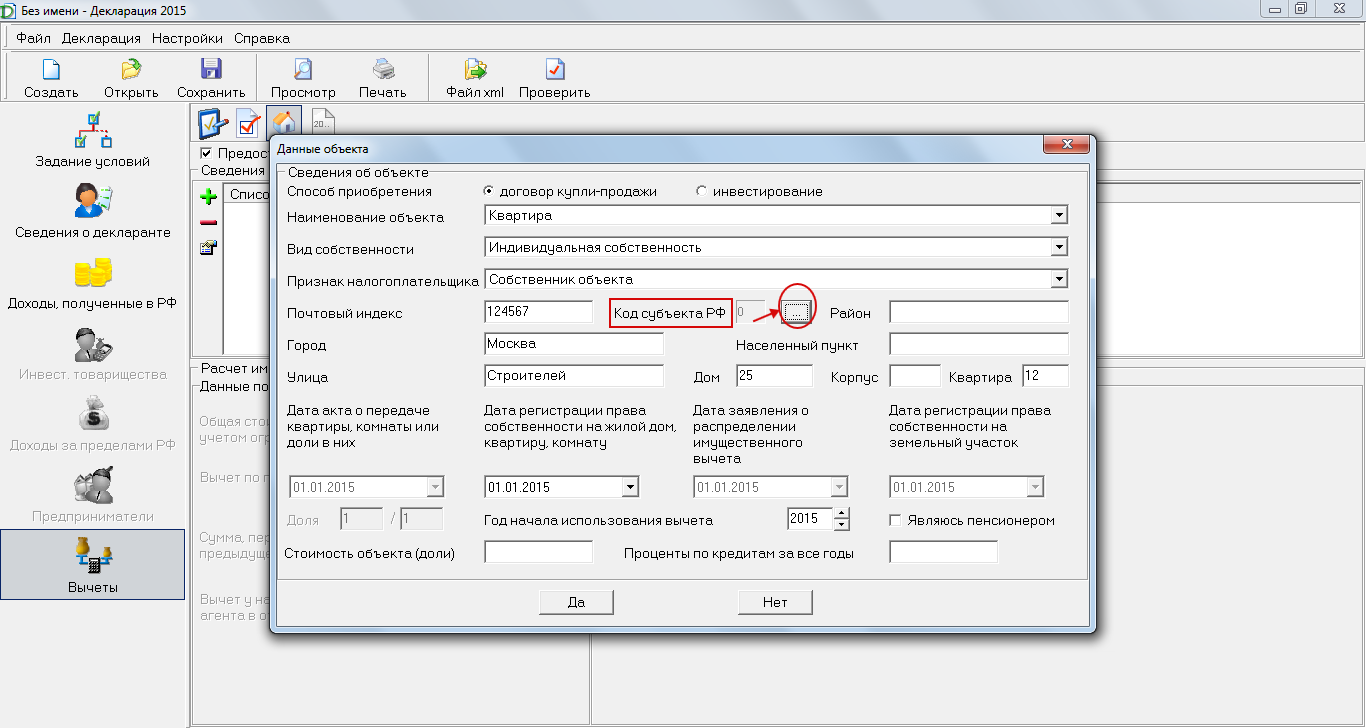Open the Декларация menu
Image resolution: width=1366 pixels, height=728 pixels.
click(x=101, y=38)
